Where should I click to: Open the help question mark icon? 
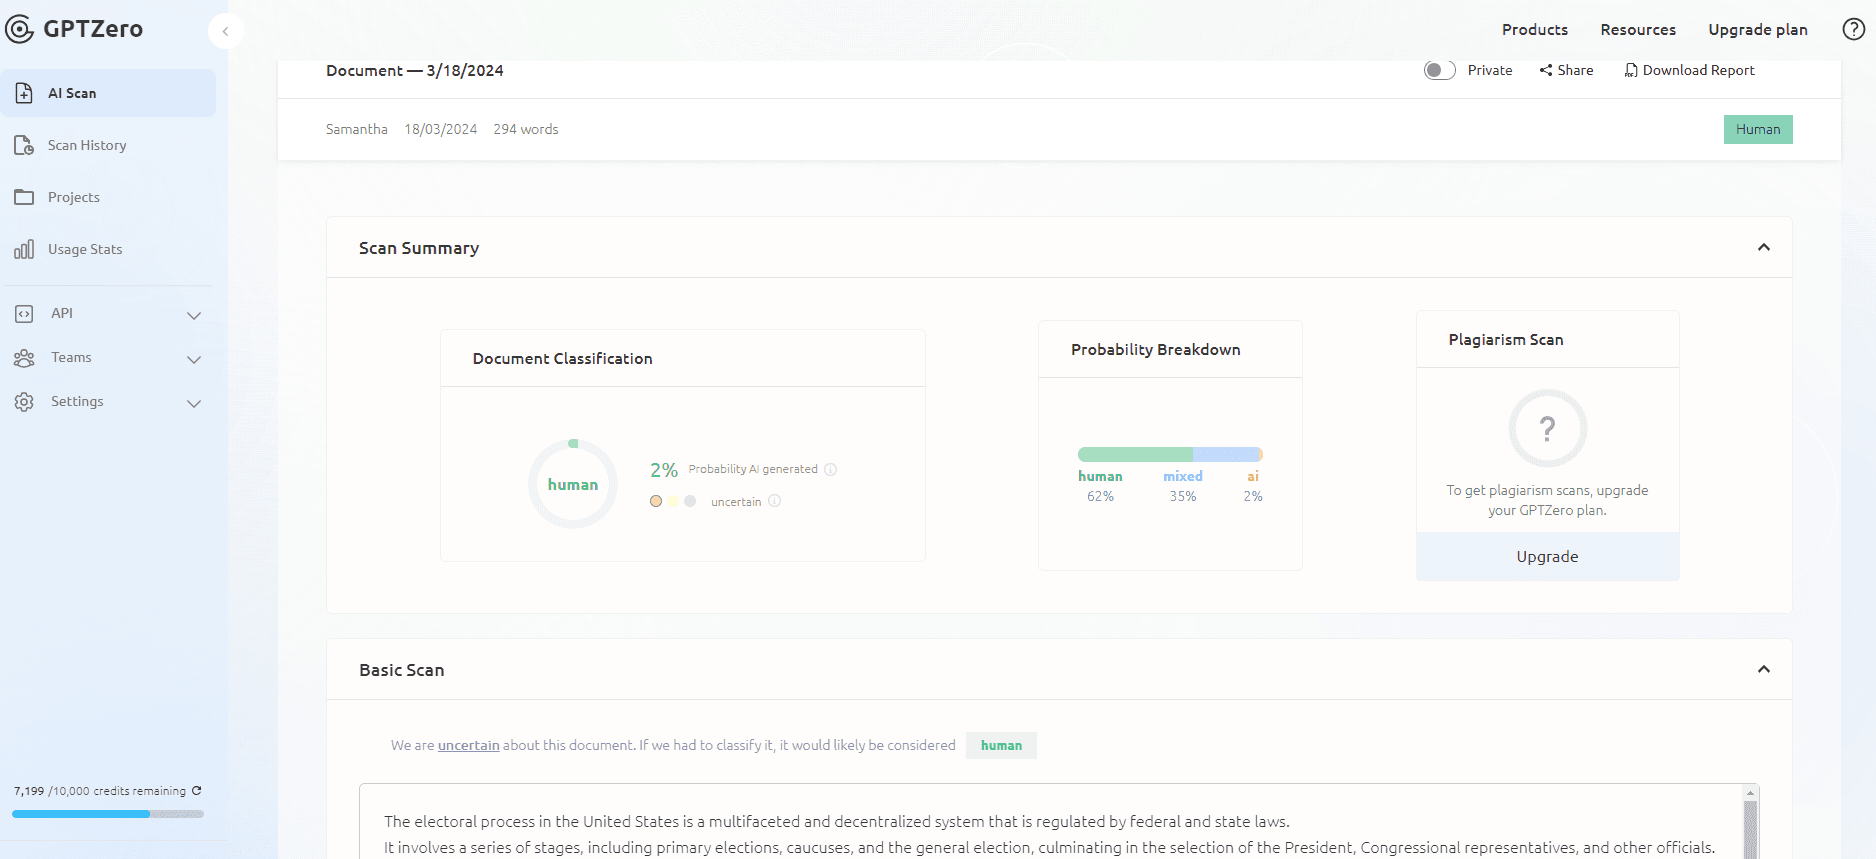1853,29
